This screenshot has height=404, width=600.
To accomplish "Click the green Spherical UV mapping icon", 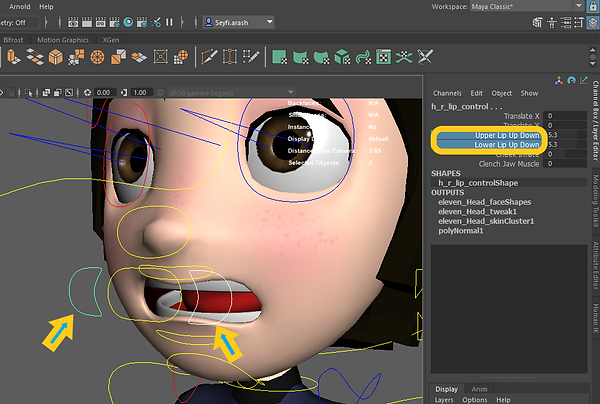I will pos(321,57).
